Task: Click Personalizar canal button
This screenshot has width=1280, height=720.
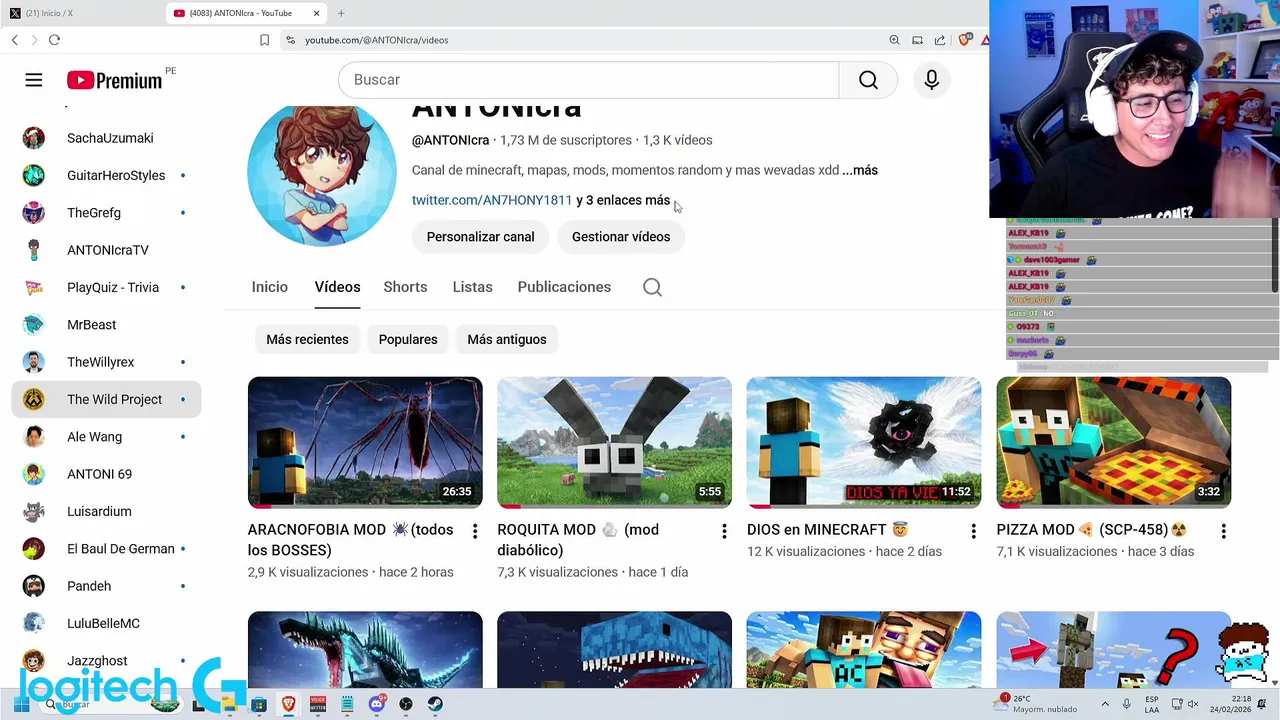Action: click(x=480, y=237)
